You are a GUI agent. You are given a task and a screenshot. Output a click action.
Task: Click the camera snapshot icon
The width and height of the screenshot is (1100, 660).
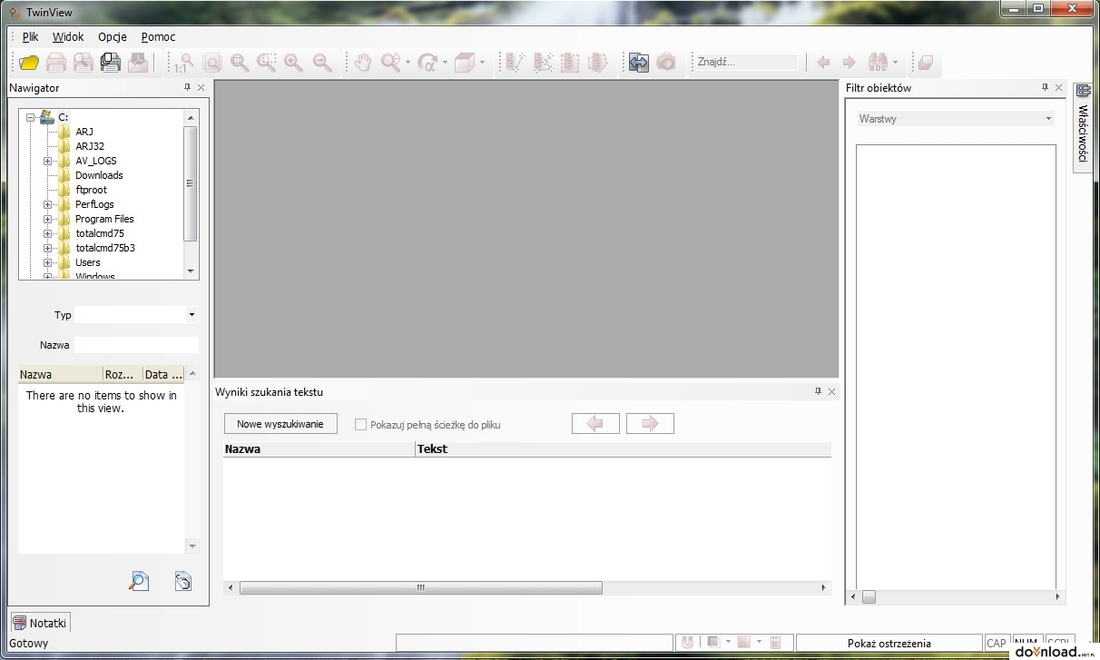(666, 62)
